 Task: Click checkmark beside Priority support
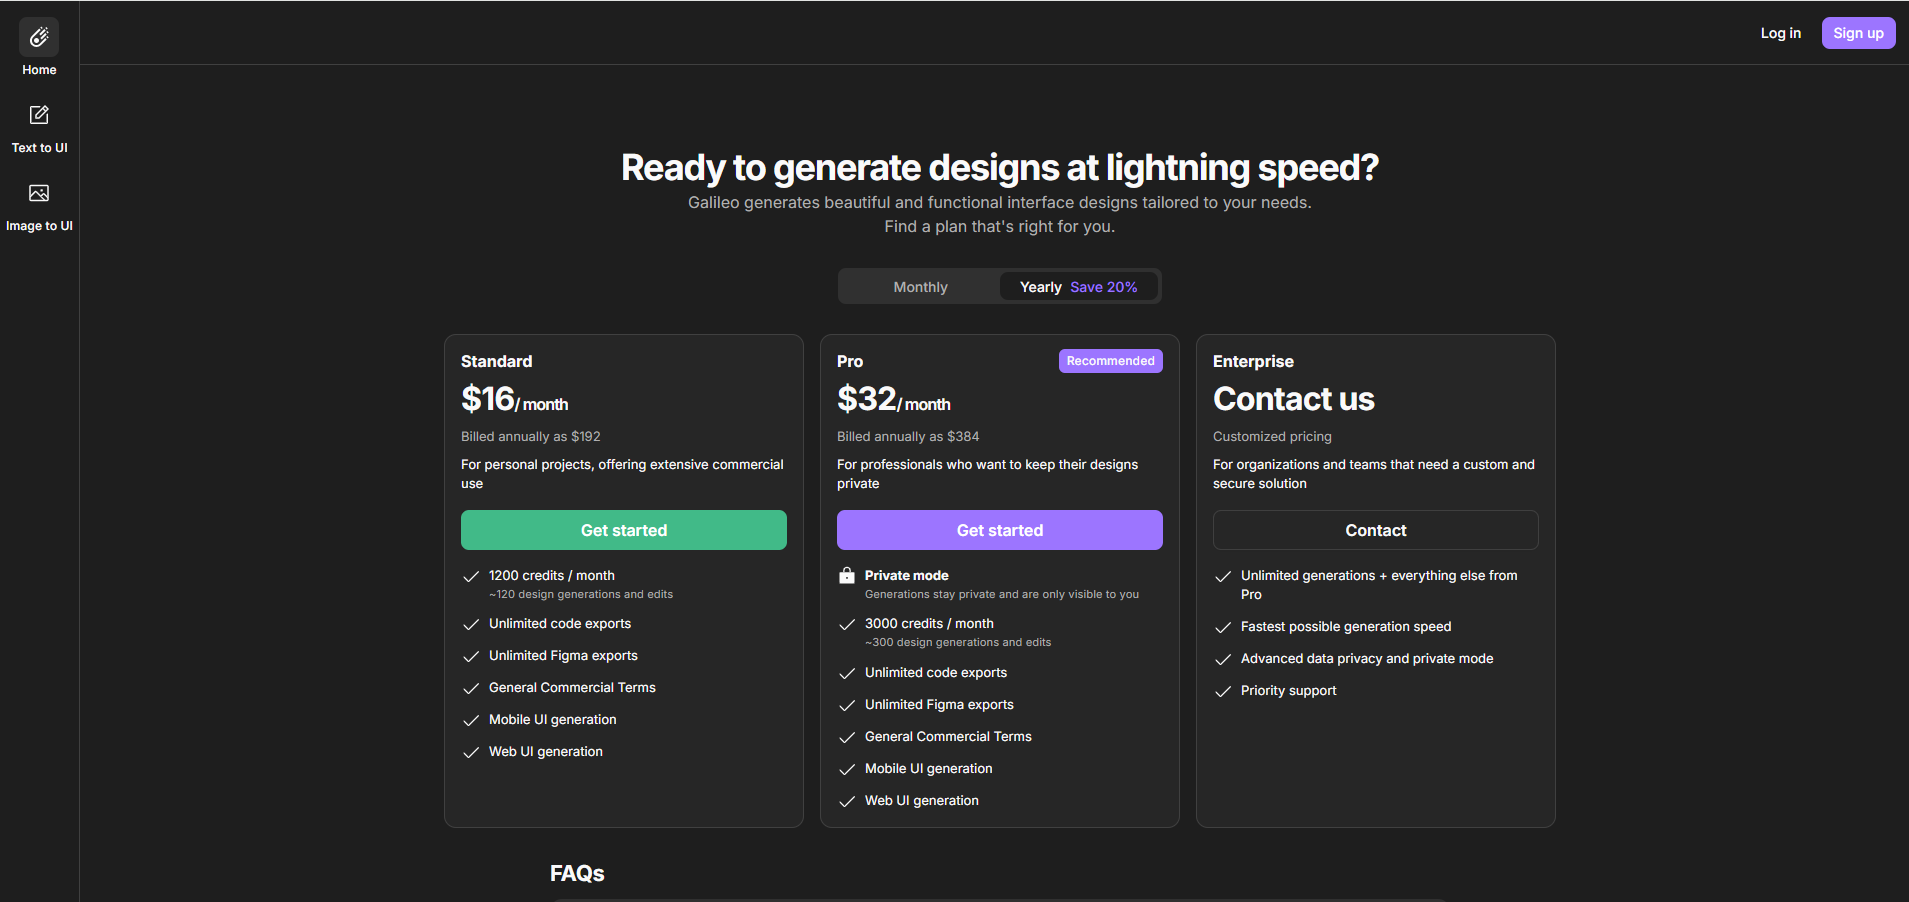click(1223, 692)
